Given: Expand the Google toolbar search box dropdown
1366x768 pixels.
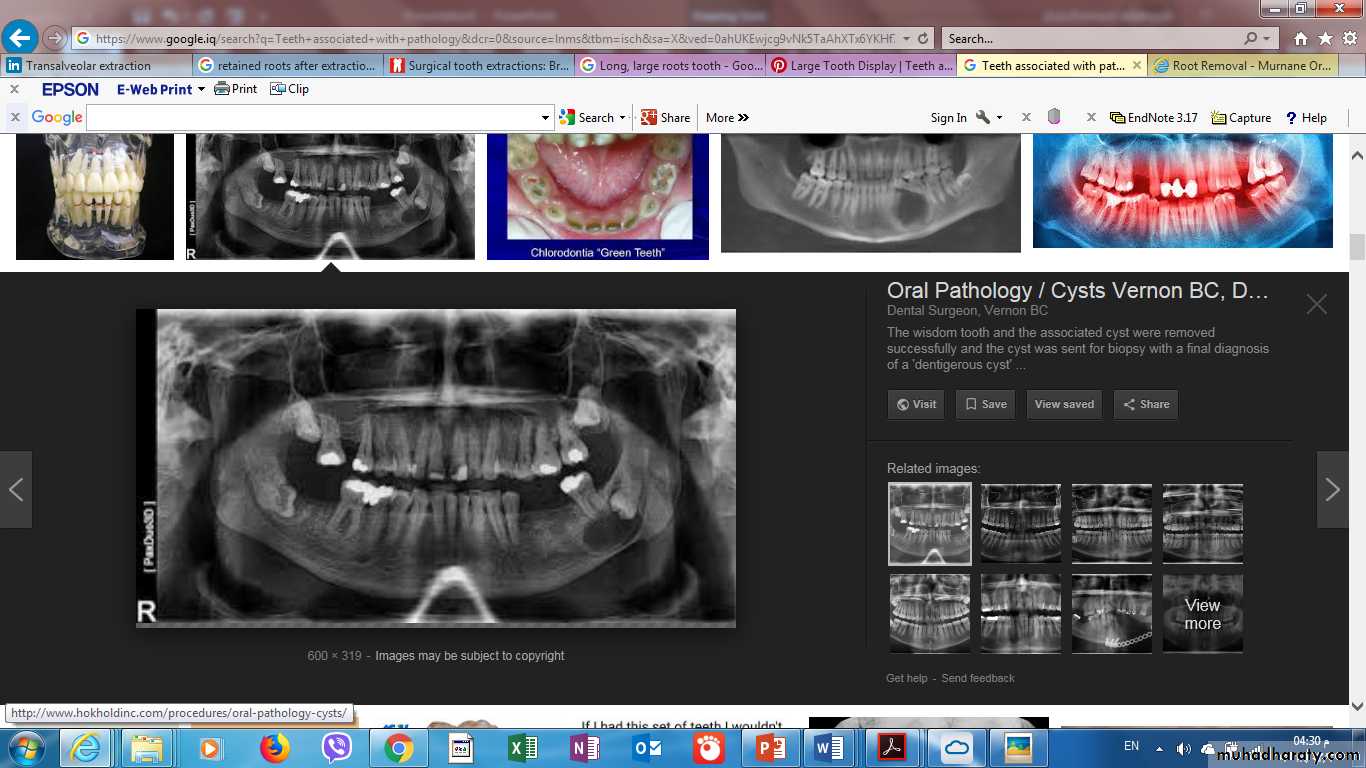Looking at the screenshot, I should 545,118.
